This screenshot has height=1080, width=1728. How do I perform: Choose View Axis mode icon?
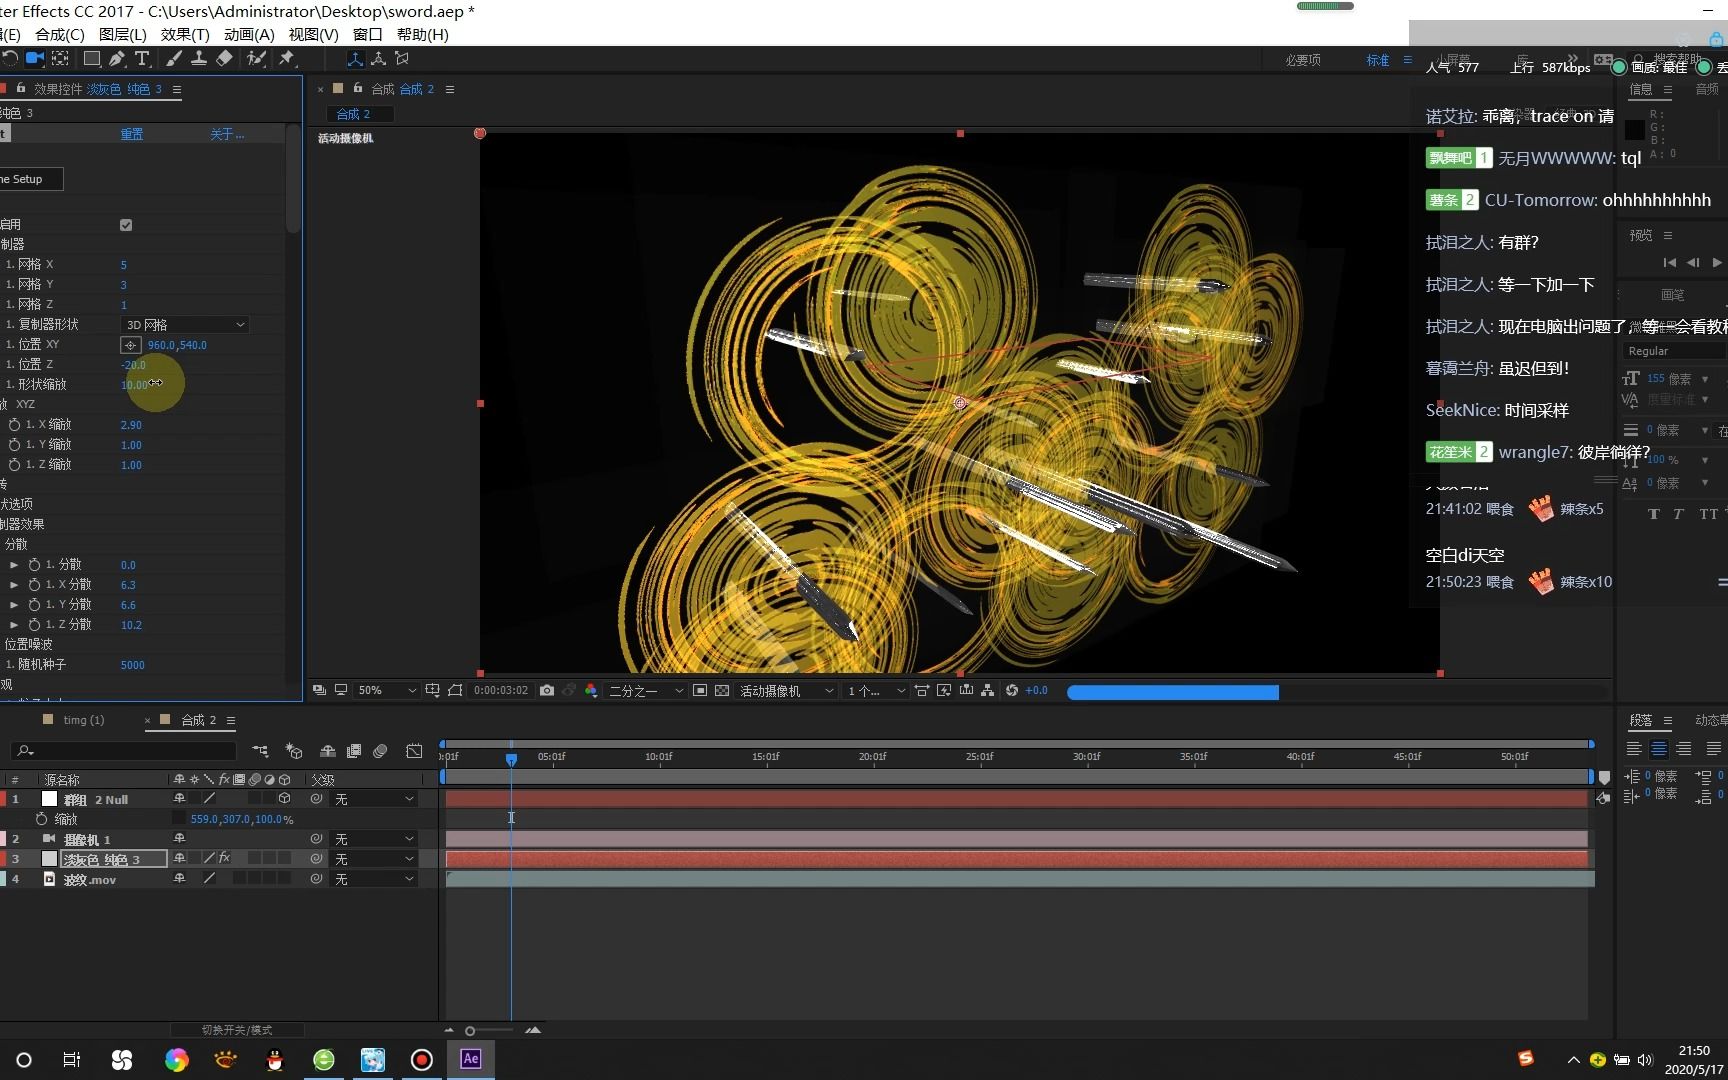pyautogui.click(x=402, y=59)
